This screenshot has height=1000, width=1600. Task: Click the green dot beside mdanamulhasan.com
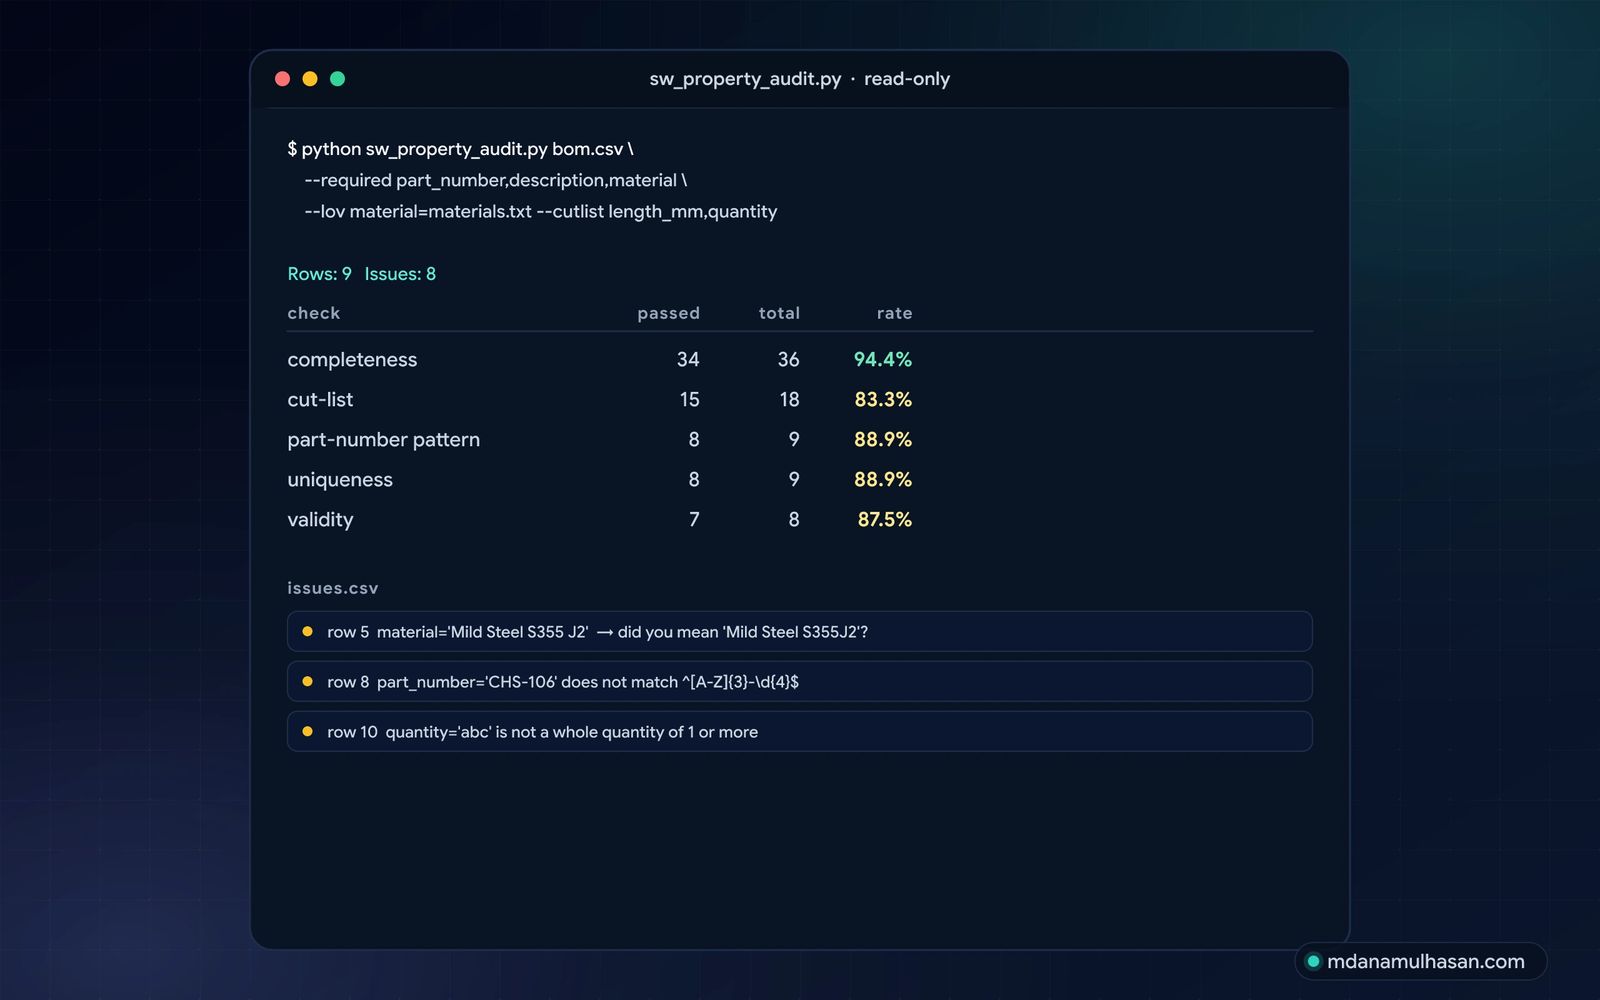tap(1314, 961)
